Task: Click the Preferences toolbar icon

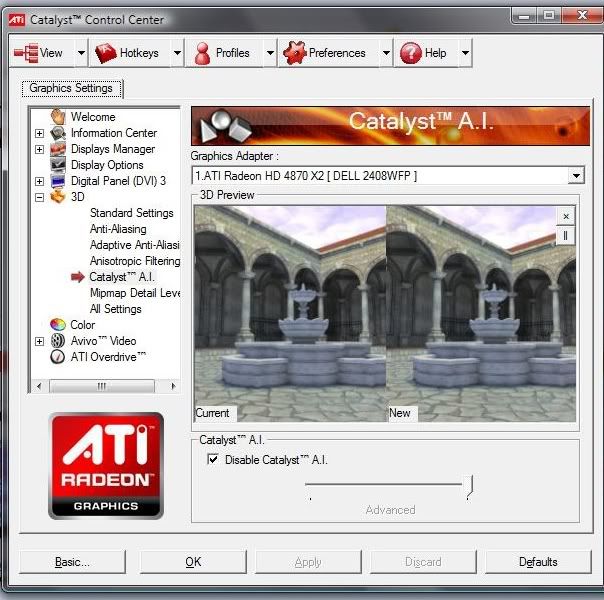Action: click(x=294, y=53)
